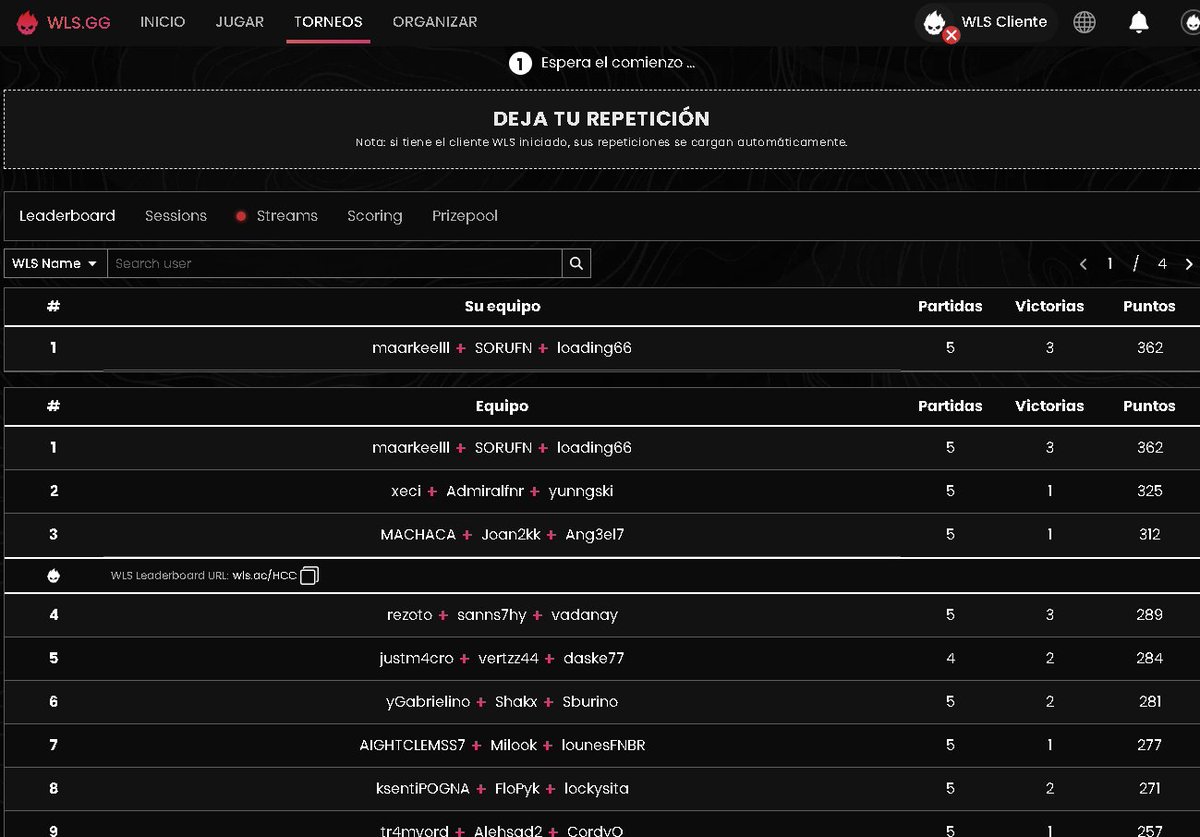The width and height of the screenshot is (1200, 837).
Task: Click player Joan2kk
Action: (x=511, y=535)
